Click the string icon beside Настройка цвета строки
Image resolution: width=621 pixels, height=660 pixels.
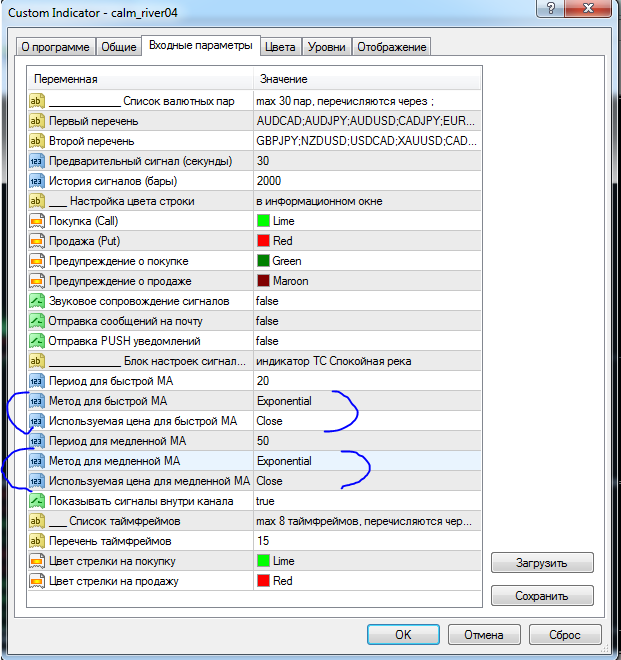coord(37,201)
